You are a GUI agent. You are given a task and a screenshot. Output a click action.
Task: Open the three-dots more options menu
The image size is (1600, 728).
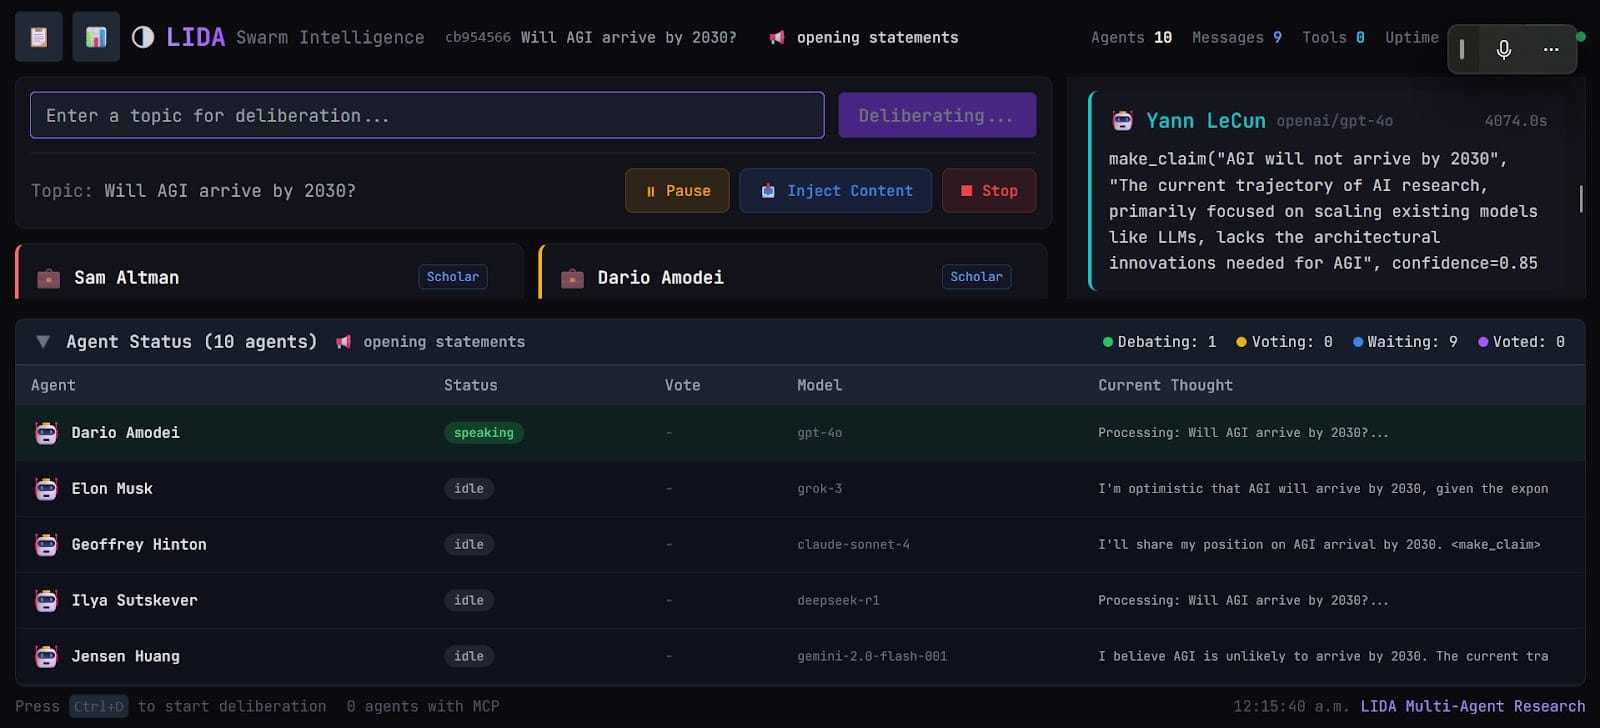tap(1550, 49)
